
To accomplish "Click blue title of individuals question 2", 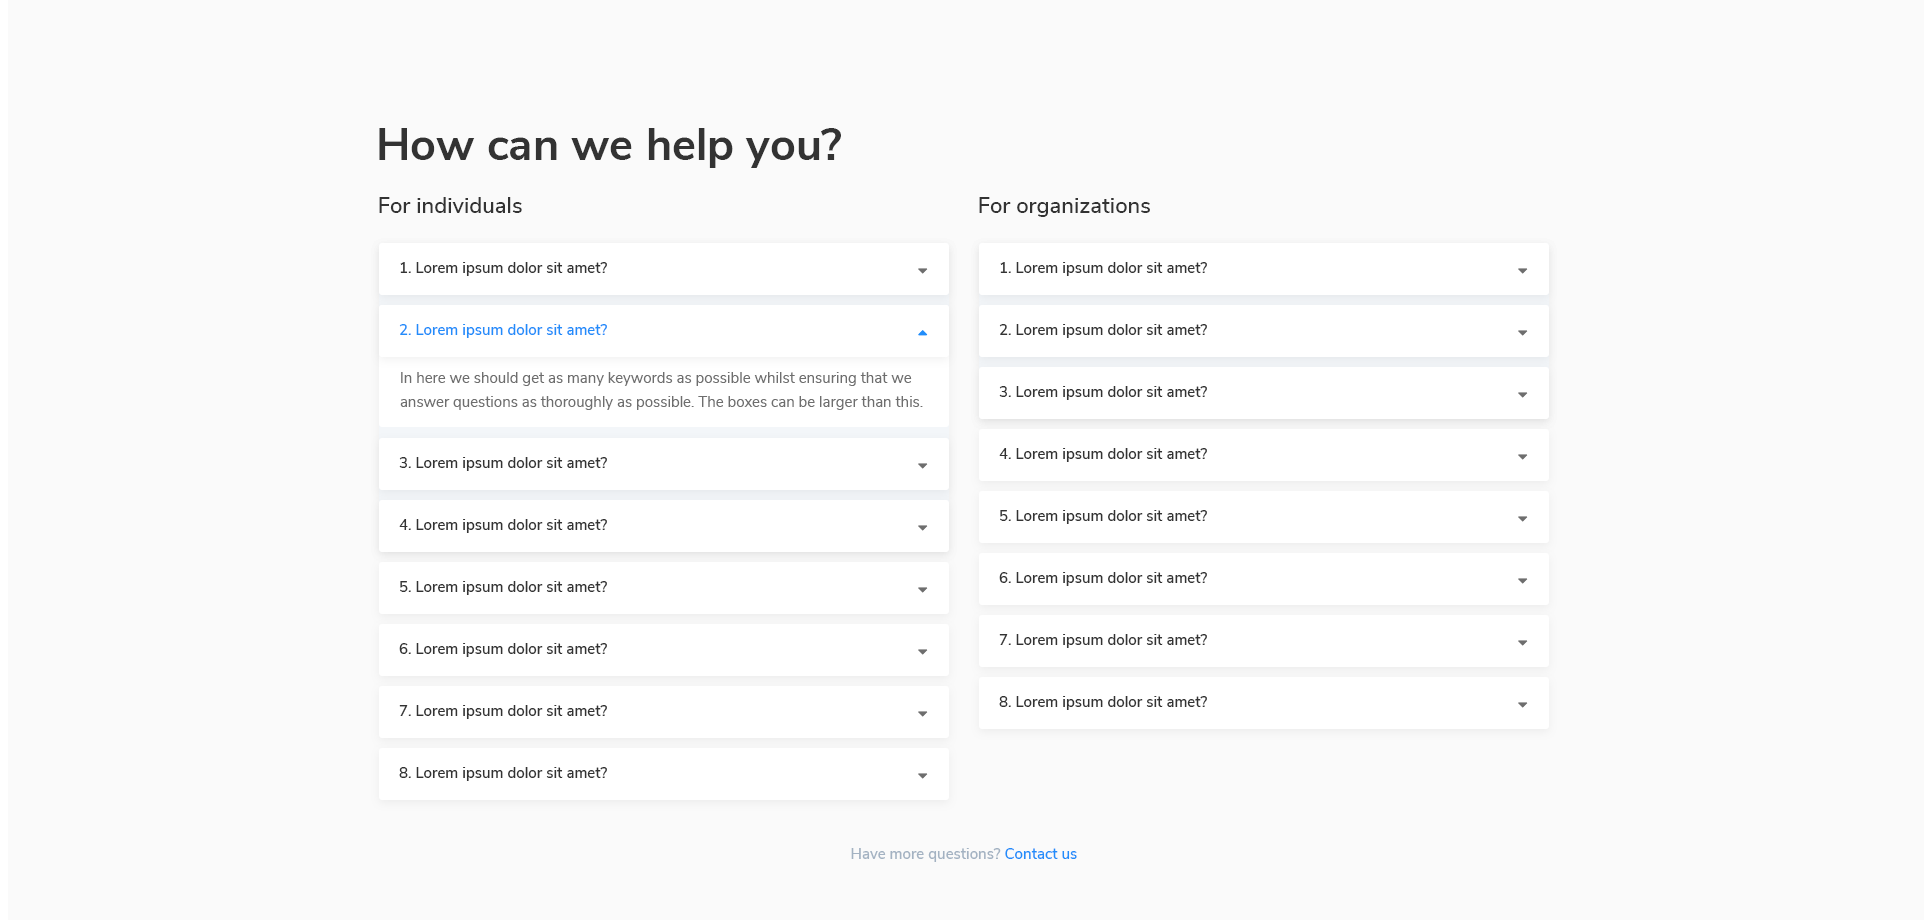I will point(503,330).
